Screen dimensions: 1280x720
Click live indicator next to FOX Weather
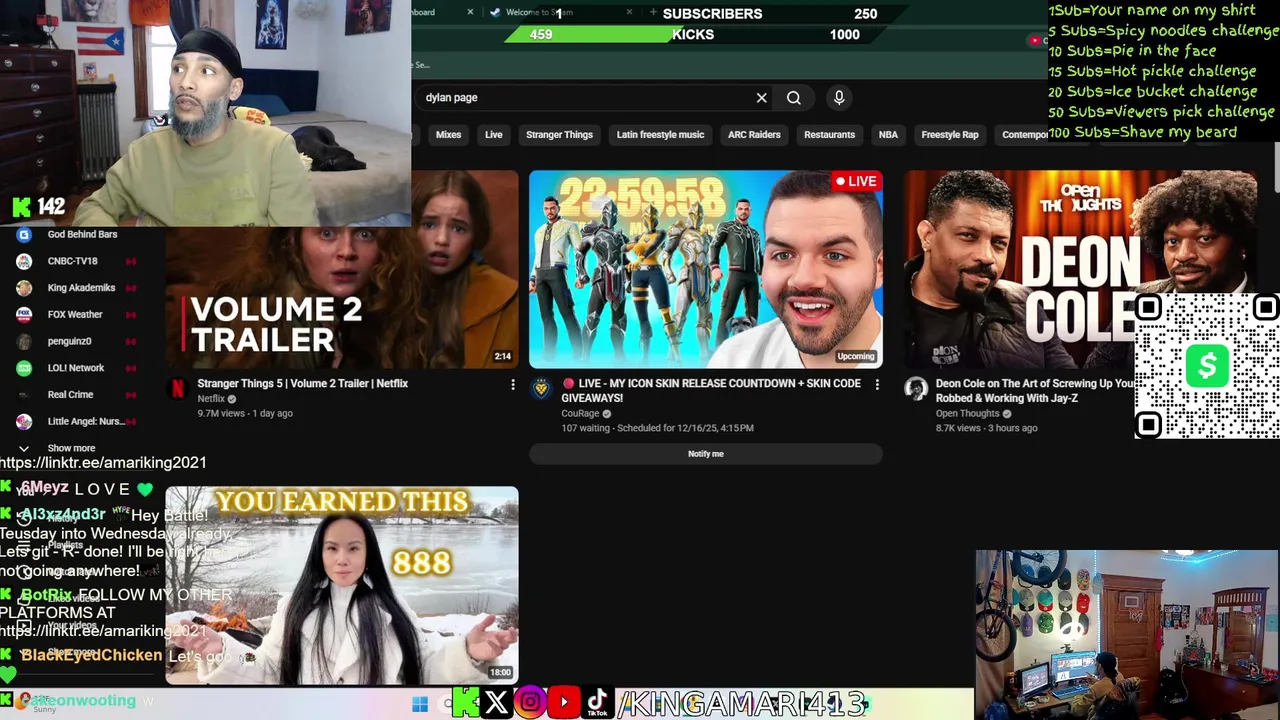130,314
